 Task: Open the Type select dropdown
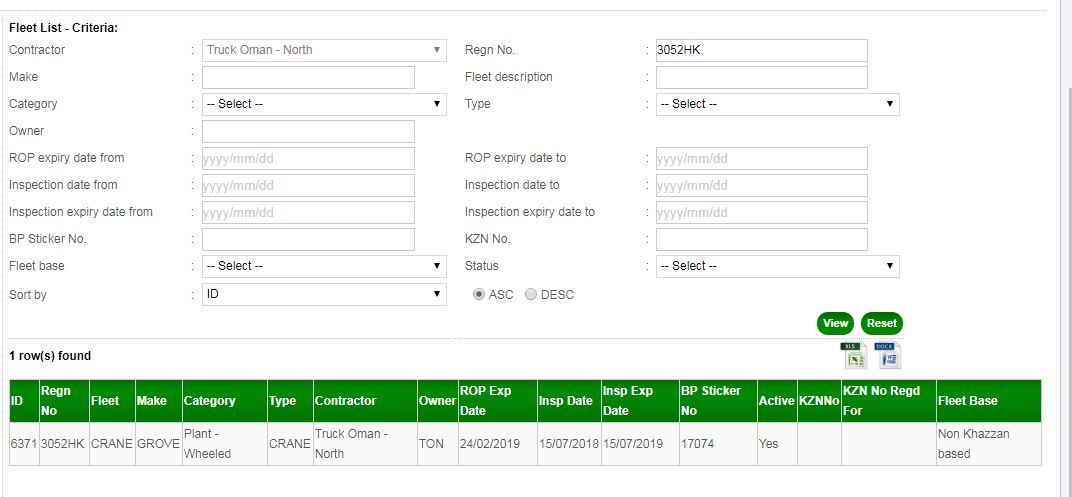pos(777,104)
